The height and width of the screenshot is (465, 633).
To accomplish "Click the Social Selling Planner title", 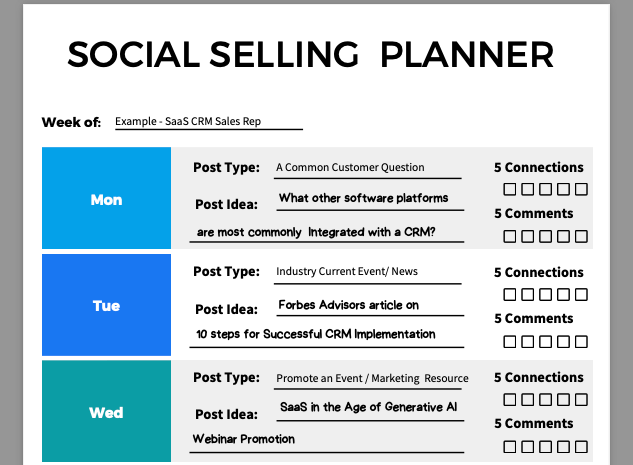I will point(310,54).
